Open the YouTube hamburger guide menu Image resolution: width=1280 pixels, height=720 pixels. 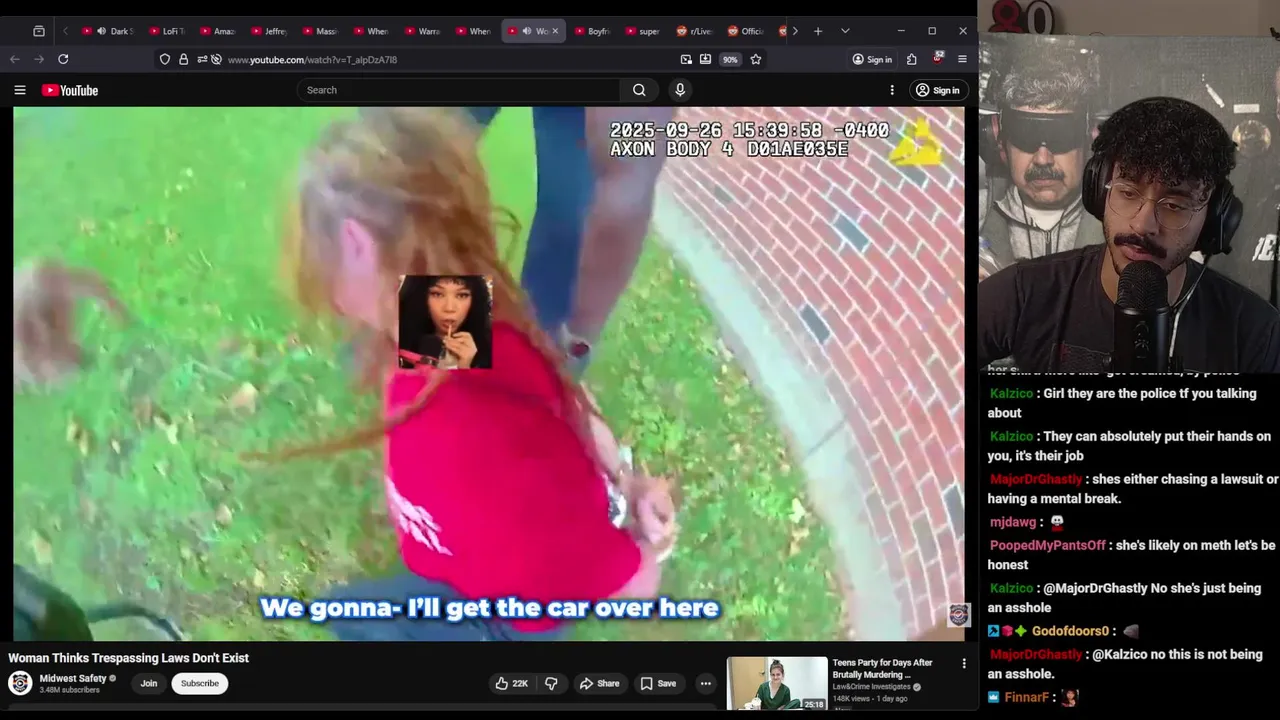tap(20, 90)
